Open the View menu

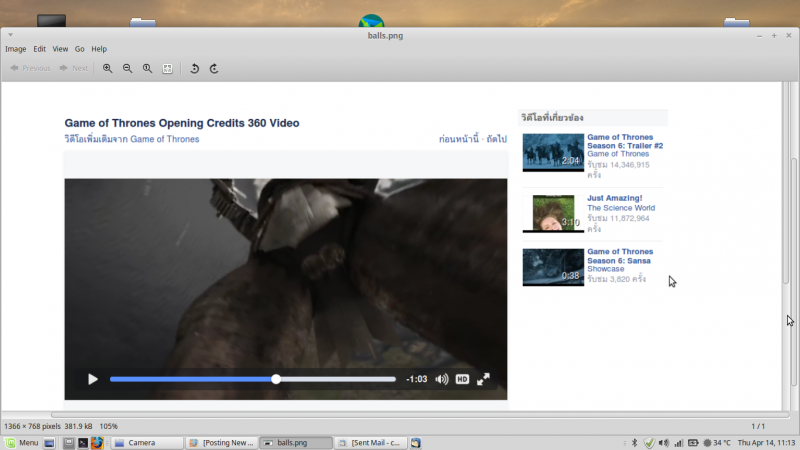pos(60,49)
